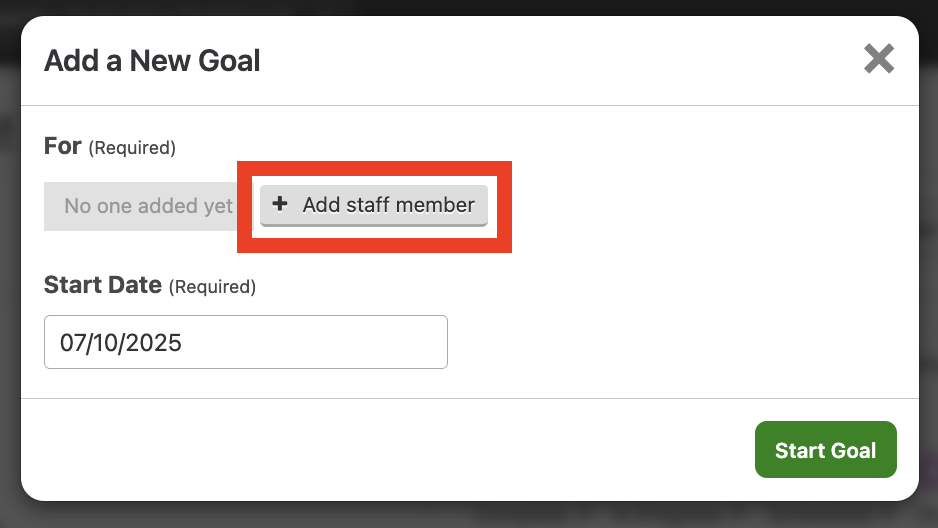Focus the Start Date input field
Screen dimensions: 938x528
tap(246, 342)
